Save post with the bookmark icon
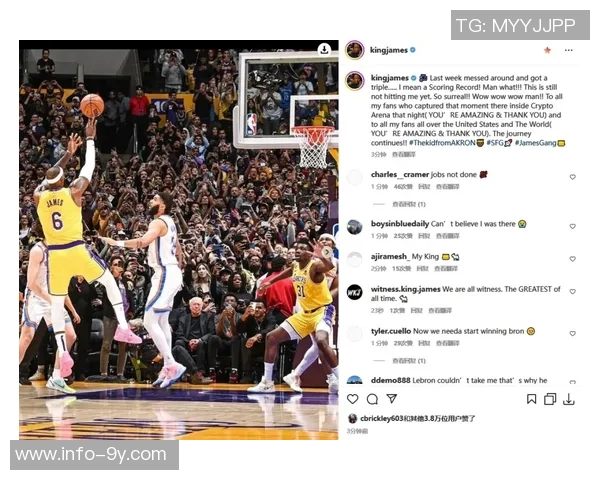600x480 pixels. click(x=531, y=399)
